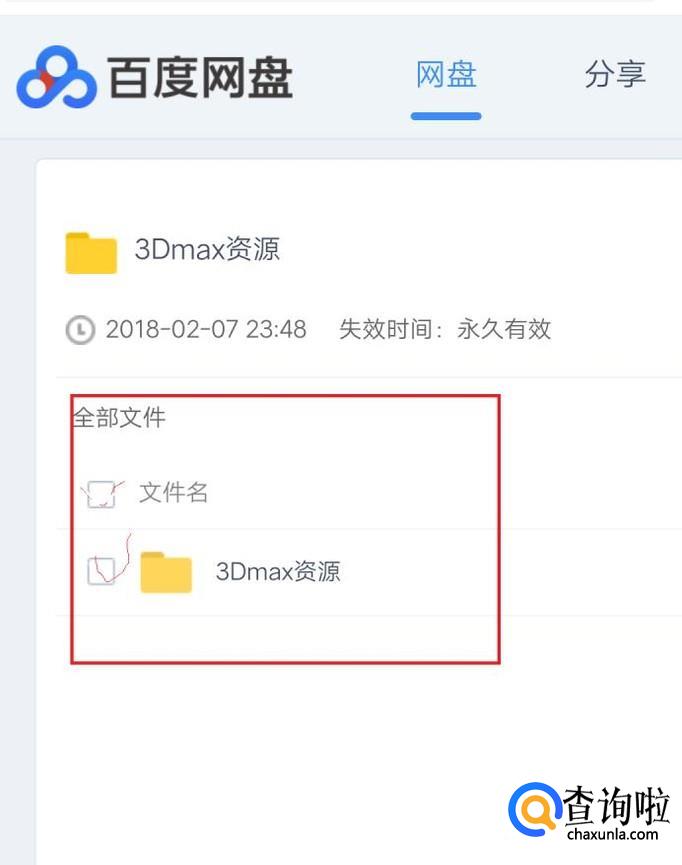The image size is (682, 865).
Task: Open the folder icon in the 3Dmax资源 file row
Action: point(166,572)
